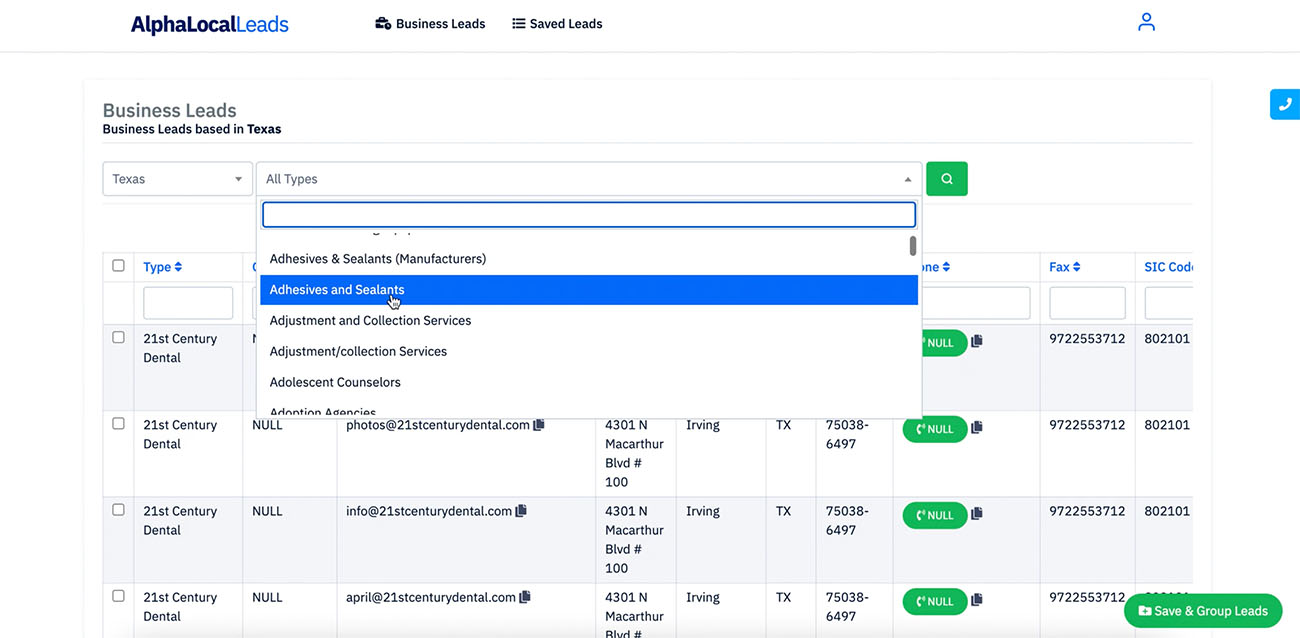Open Business Leads navigation tab

pyautogui.click(x=430, y=24)
